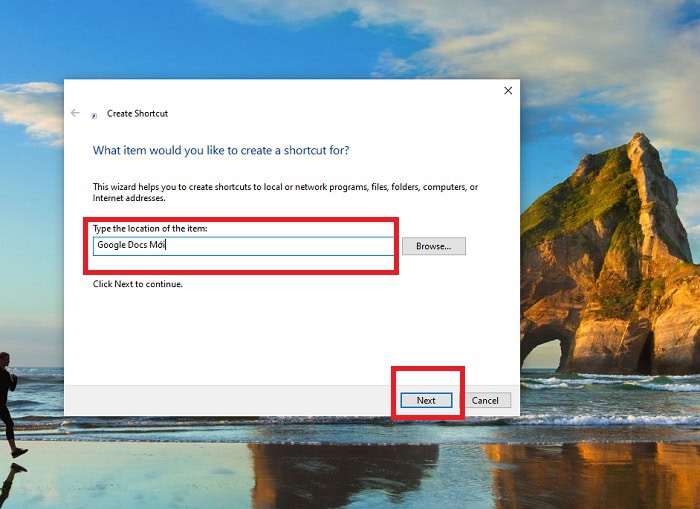700x509 pixels.
Task: Close the Create Shortcut dialog
Action: (x=507, y=91)
